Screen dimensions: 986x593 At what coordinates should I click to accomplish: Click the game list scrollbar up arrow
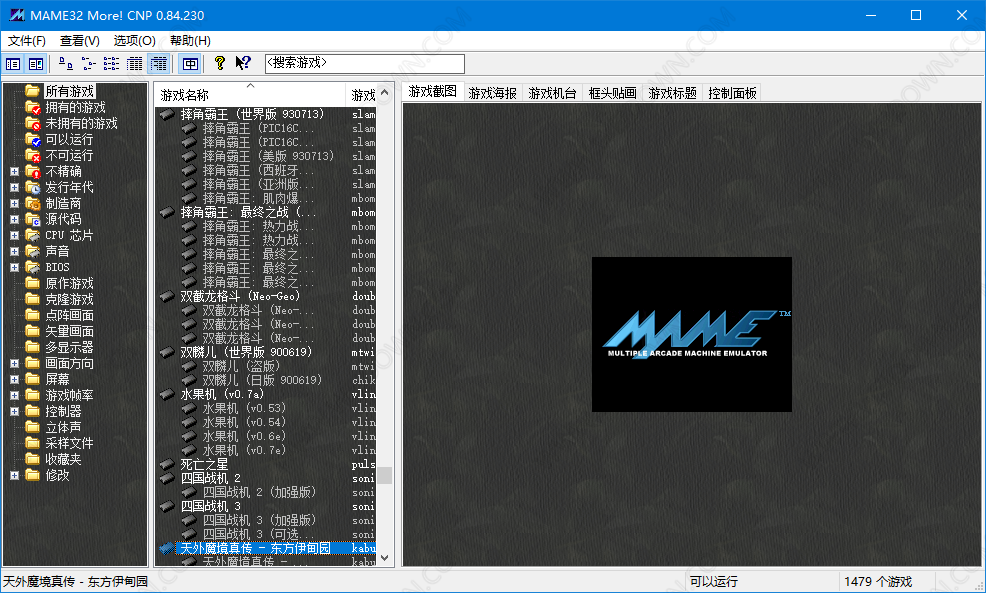click(x=385, y=93)
